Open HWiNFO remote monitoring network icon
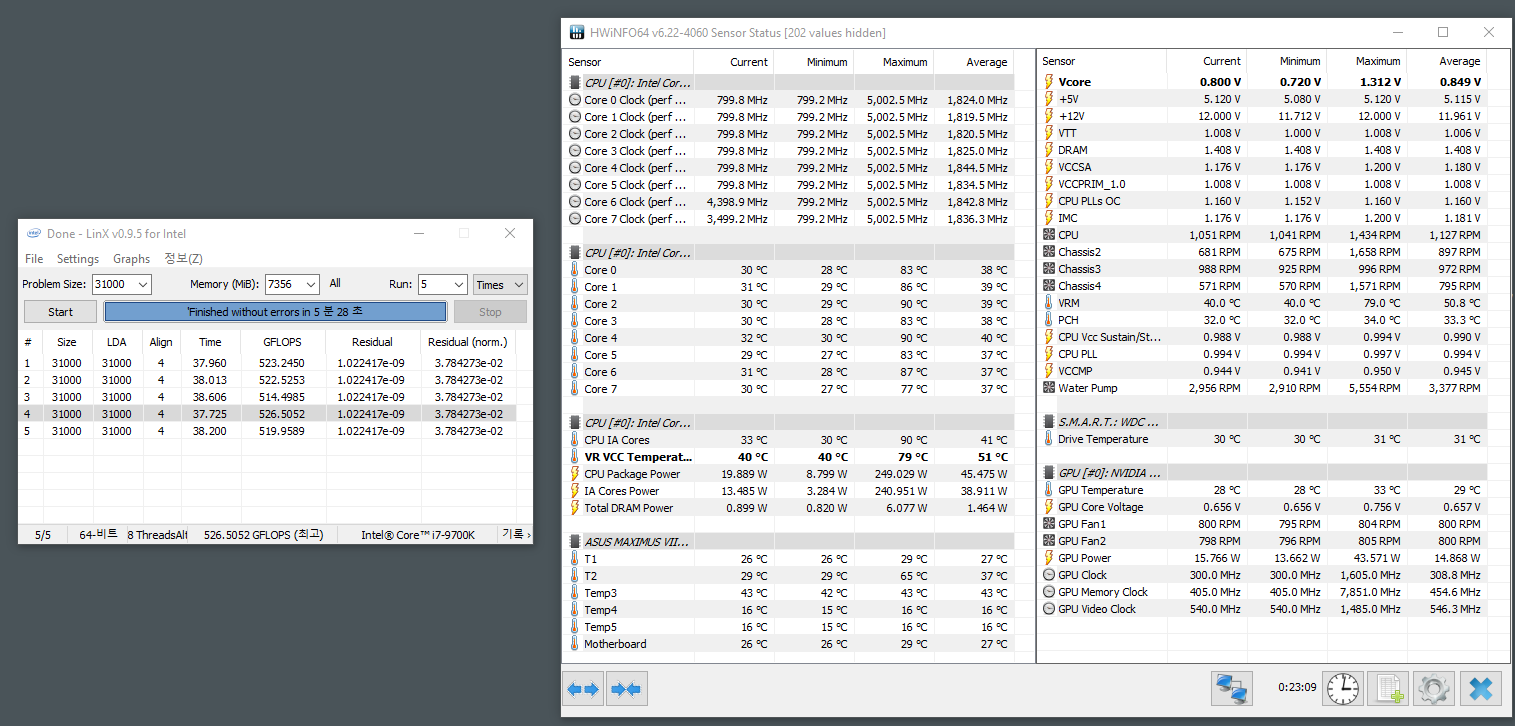This screenshot has width=1515, height=726. coord(1232,689)
